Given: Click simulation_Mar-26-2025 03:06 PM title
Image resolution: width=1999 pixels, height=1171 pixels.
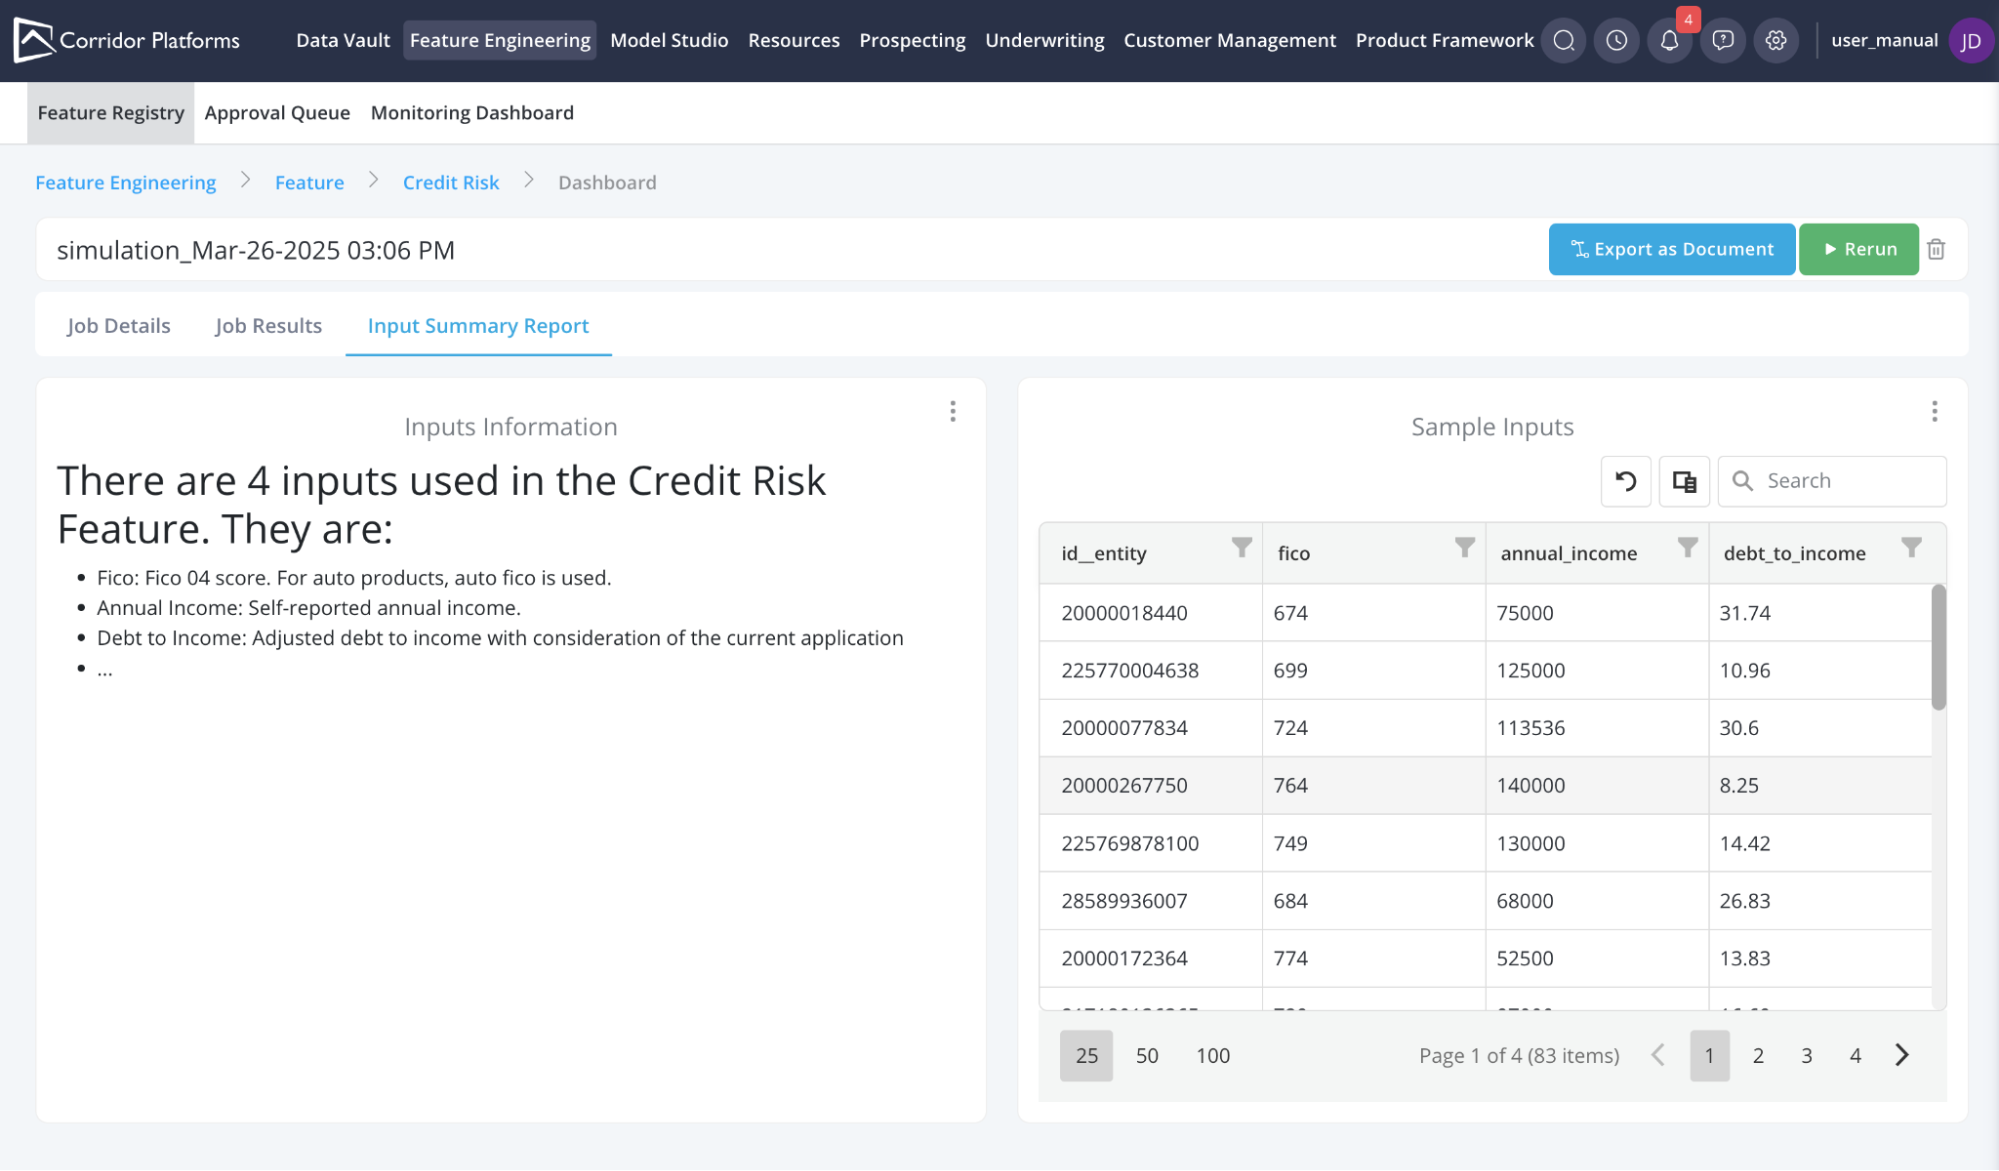Looking at the screenshot, I should [256, 250].
